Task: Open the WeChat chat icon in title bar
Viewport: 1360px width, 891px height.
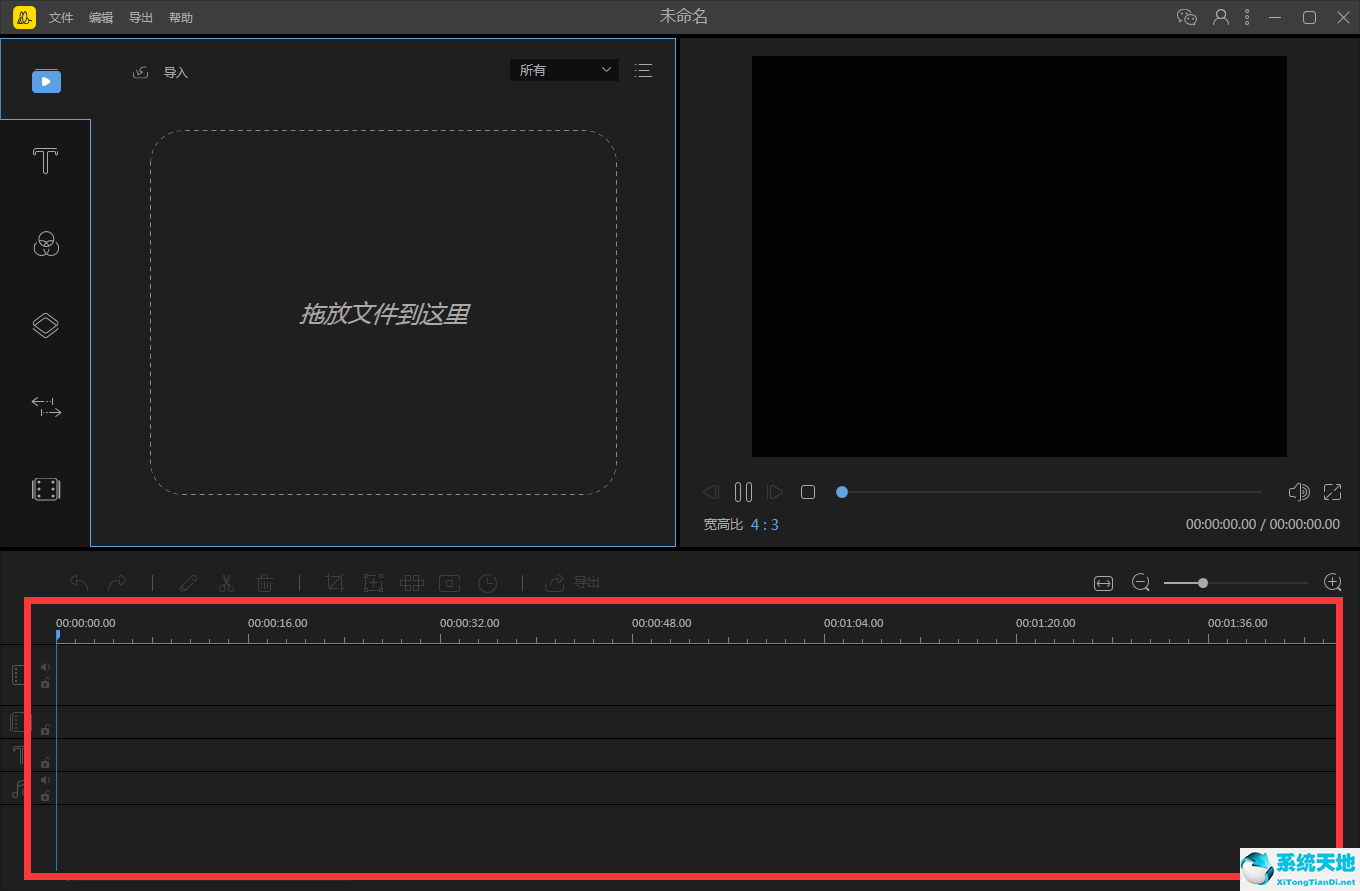Action: (1187, 17)
